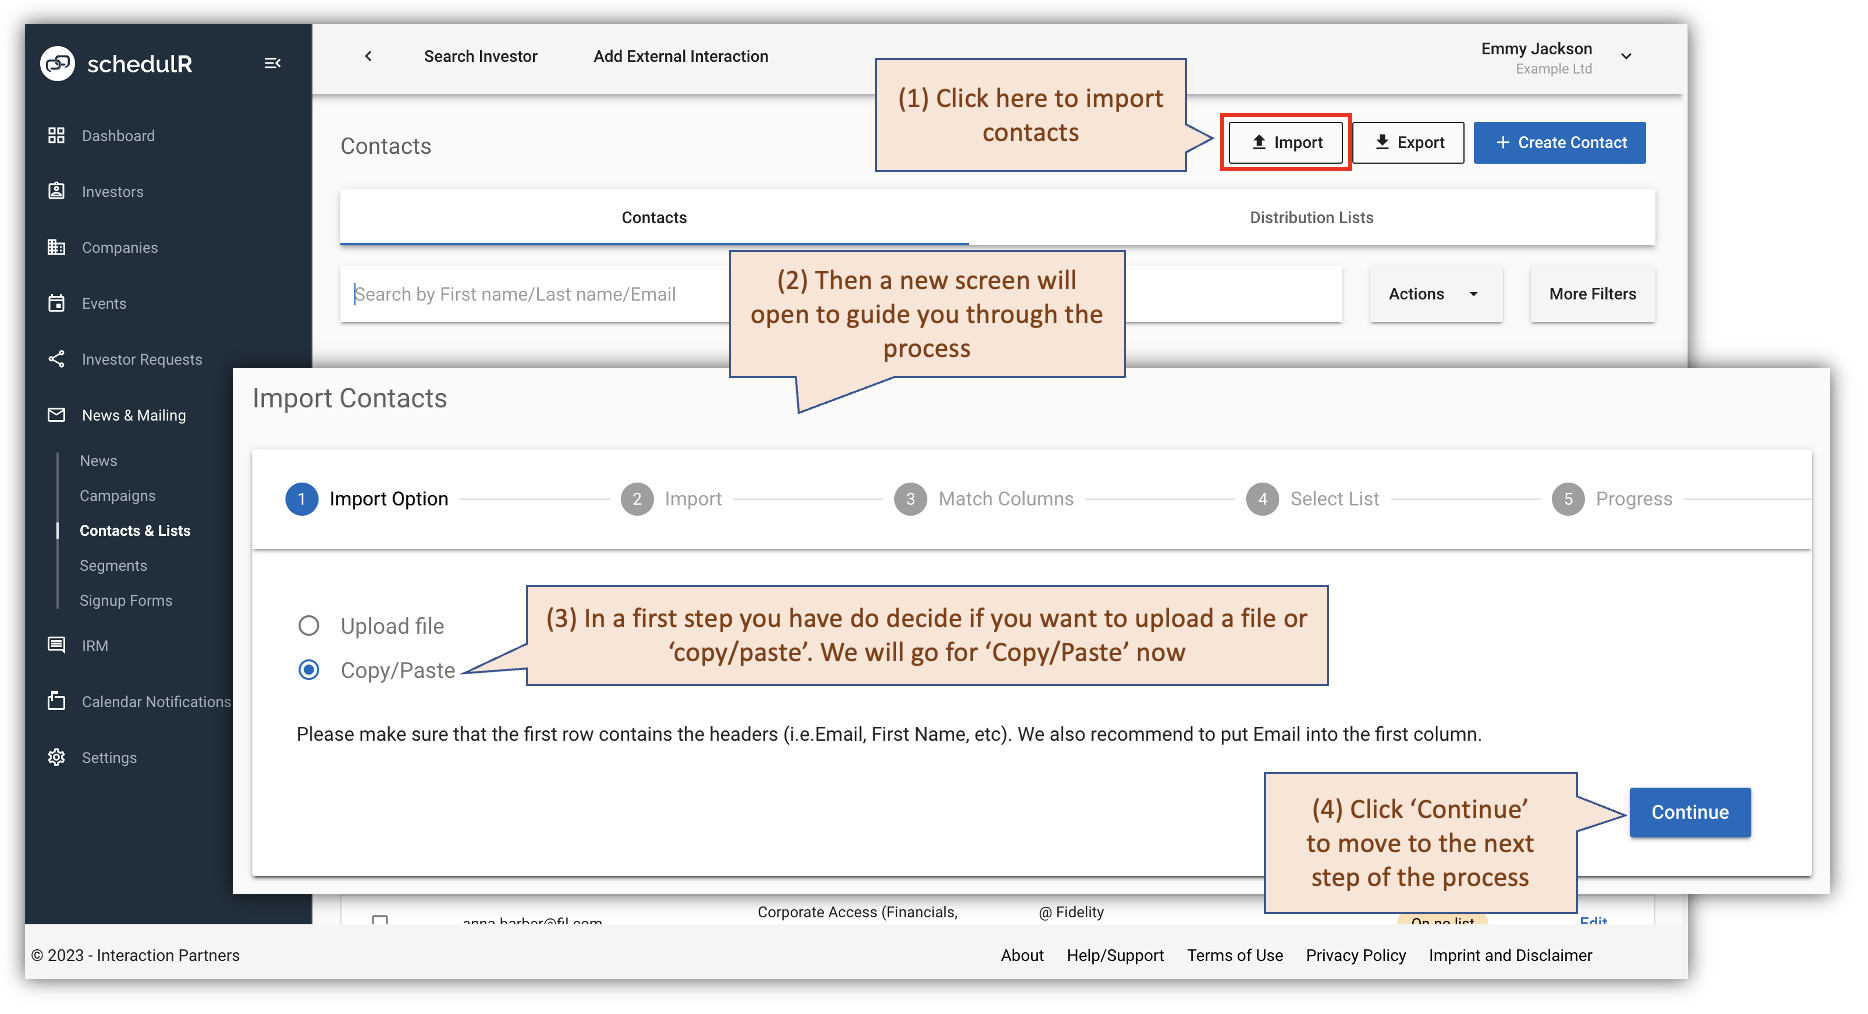Open Add External Interaction
This screenshot has width=1868, height=1014.
(680, 56)
